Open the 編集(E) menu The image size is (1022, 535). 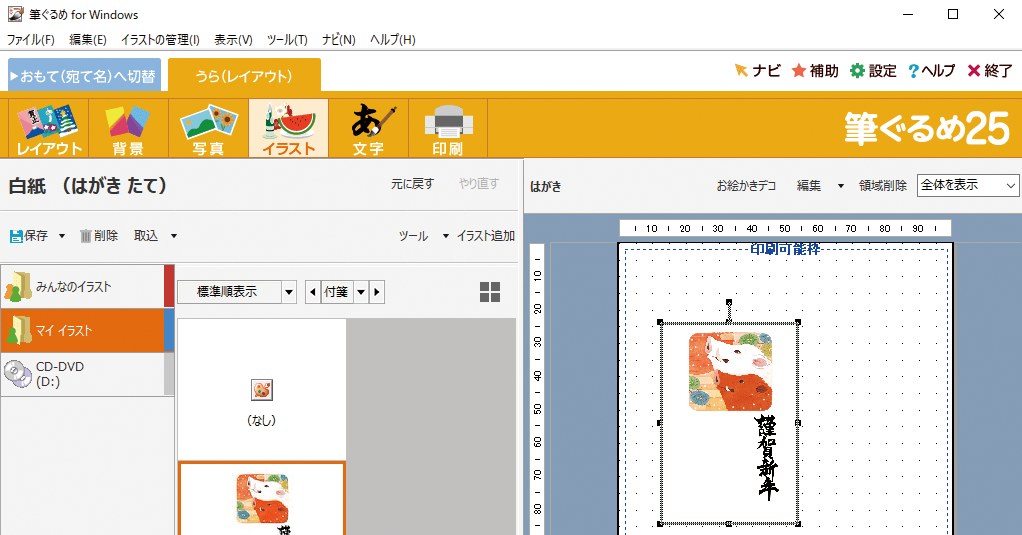[88, 40]
